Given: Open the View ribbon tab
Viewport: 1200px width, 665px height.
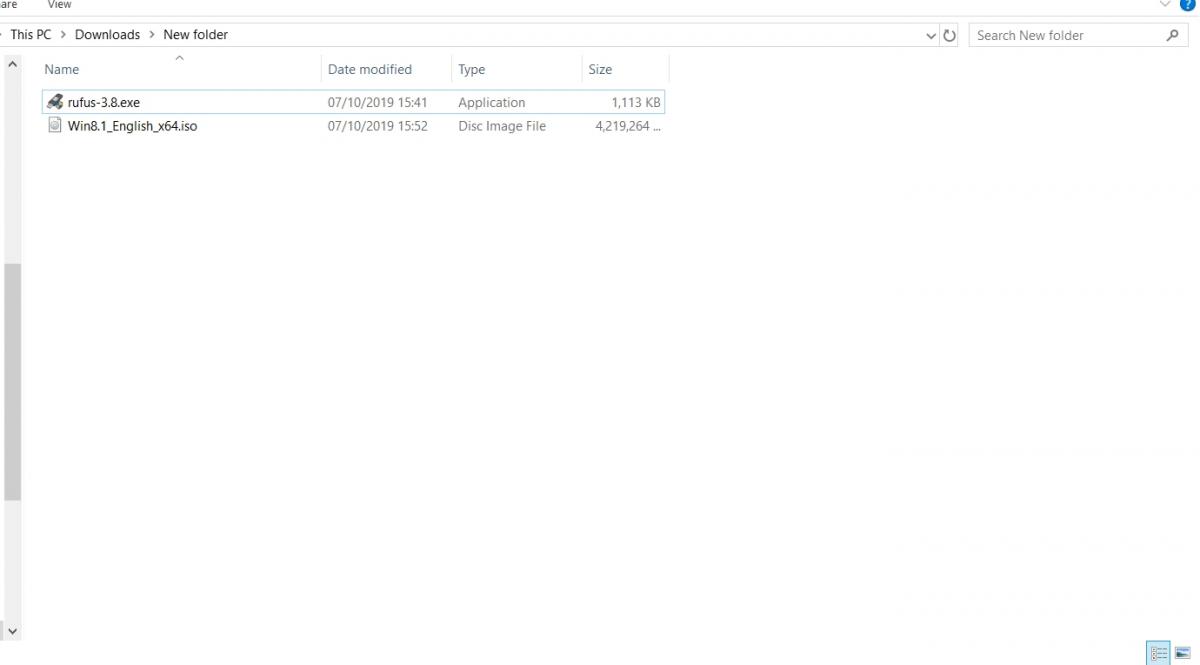Looking at the screenshot, I should tap(60, 5).
